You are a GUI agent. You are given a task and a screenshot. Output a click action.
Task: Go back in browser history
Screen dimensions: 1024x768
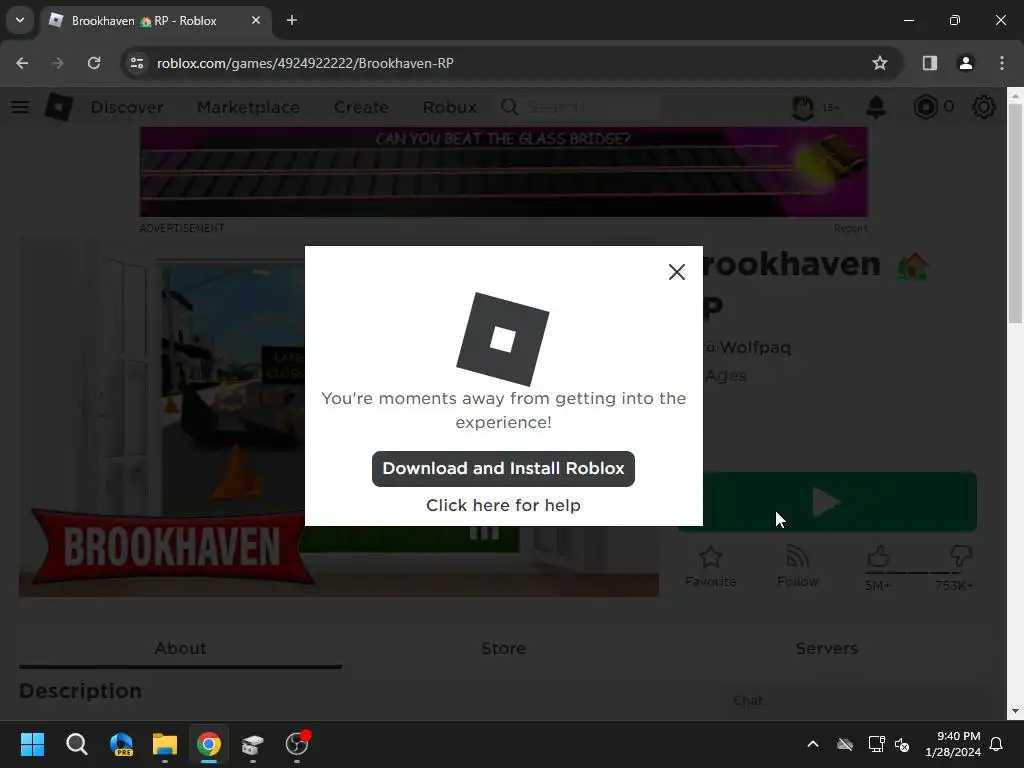(x=22, y=63)
